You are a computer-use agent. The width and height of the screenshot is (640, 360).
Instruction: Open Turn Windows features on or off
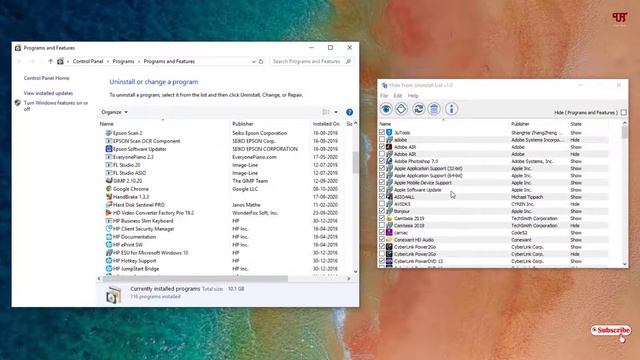tap(56, 106)
